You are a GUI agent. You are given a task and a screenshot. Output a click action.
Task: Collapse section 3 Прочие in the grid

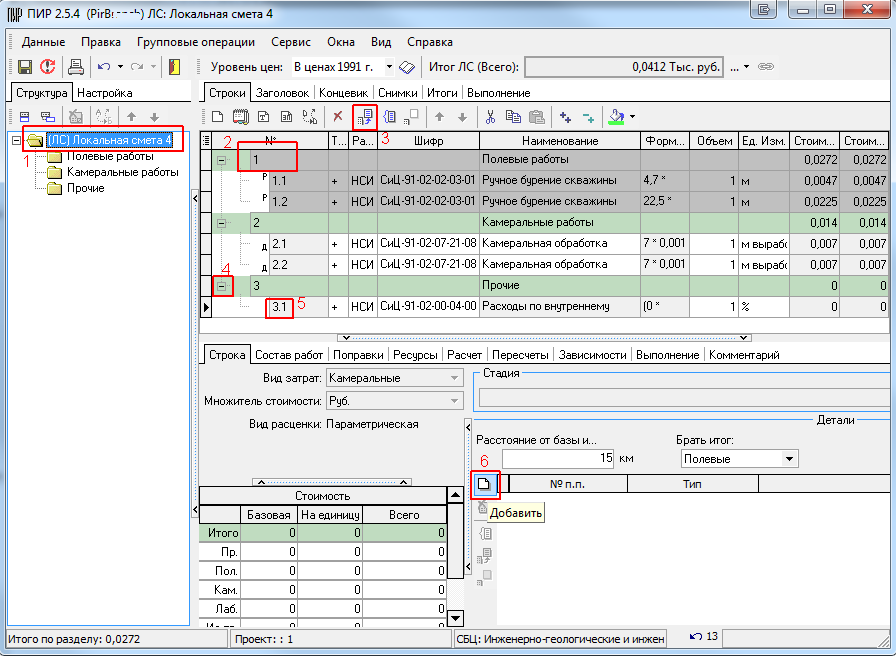click(222, 287)
